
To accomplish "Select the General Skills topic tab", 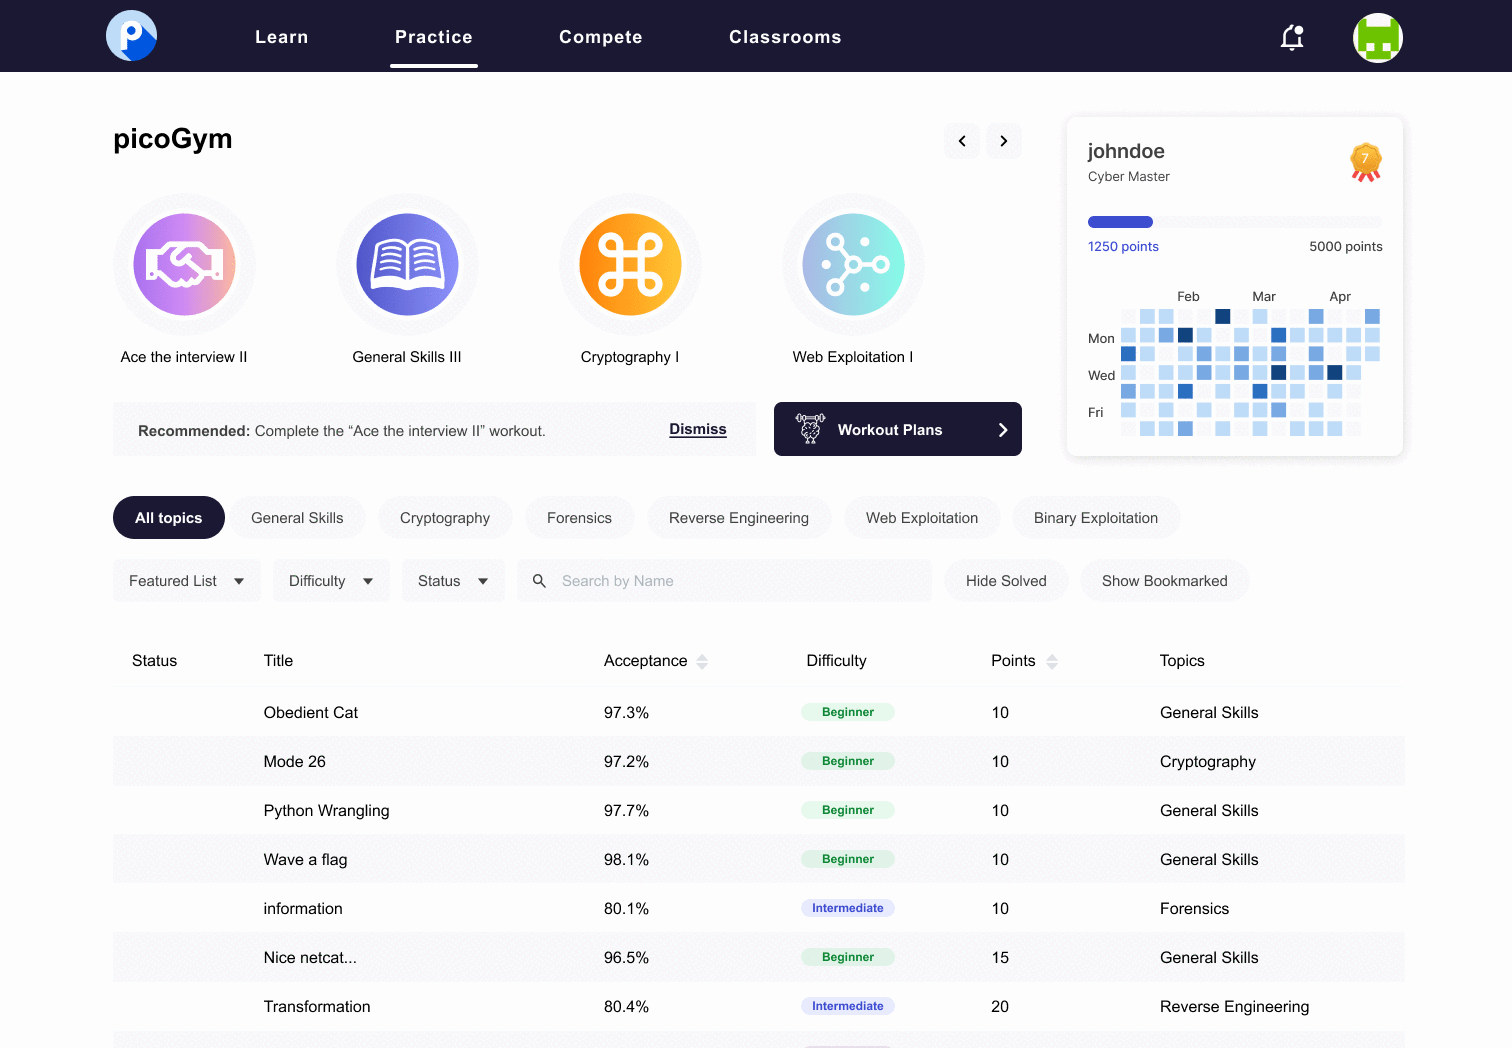I will (297, 518).
